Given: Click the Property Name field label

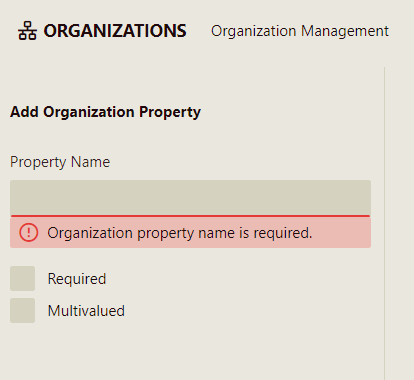Looking at the screenshot, I should tap(60, 162).
